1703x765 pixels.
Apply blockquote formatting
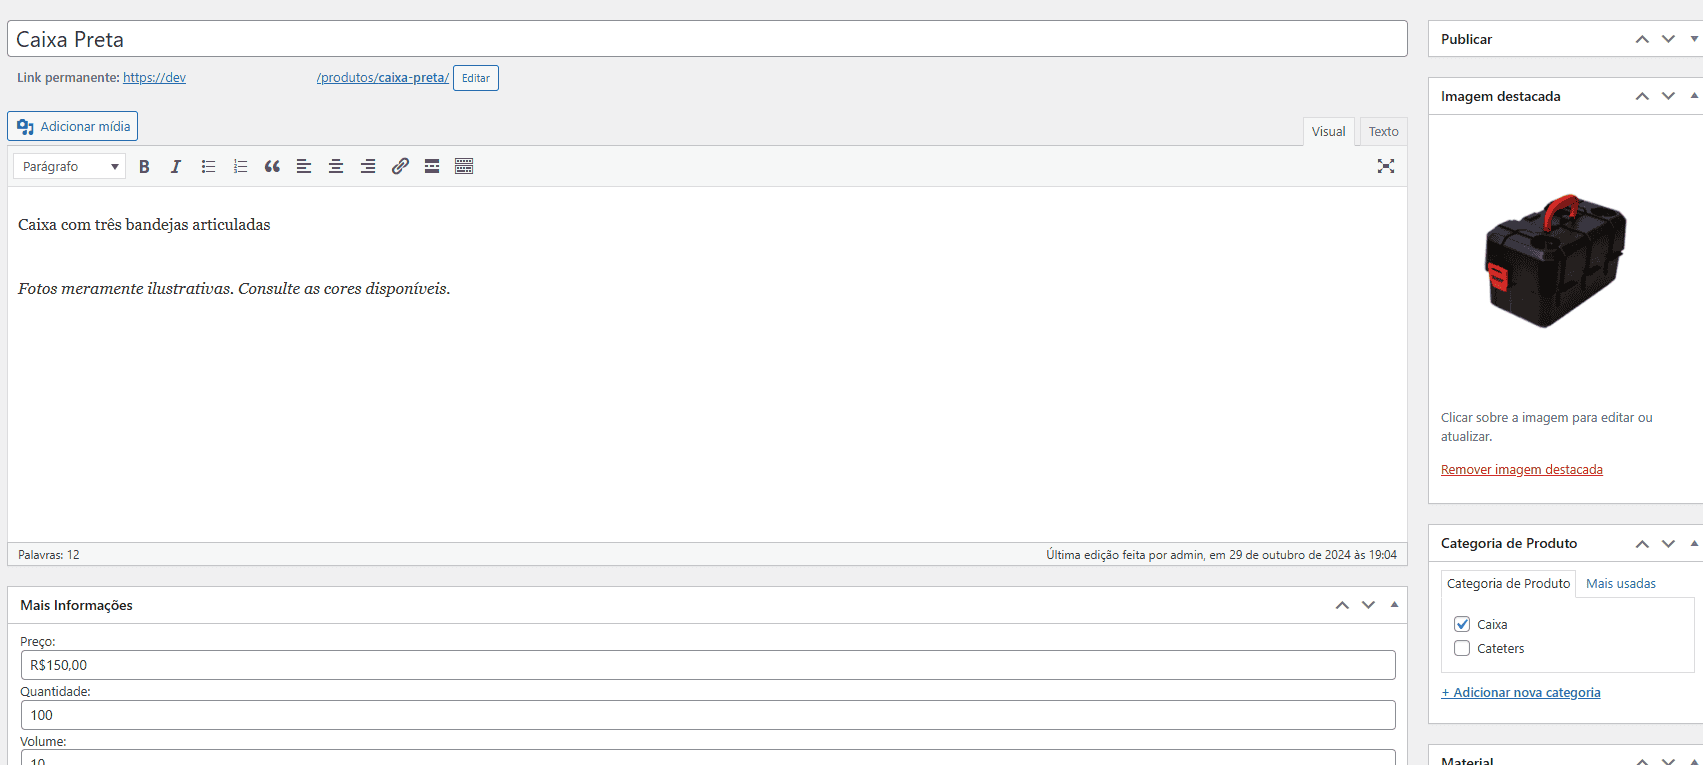(272, 167)
